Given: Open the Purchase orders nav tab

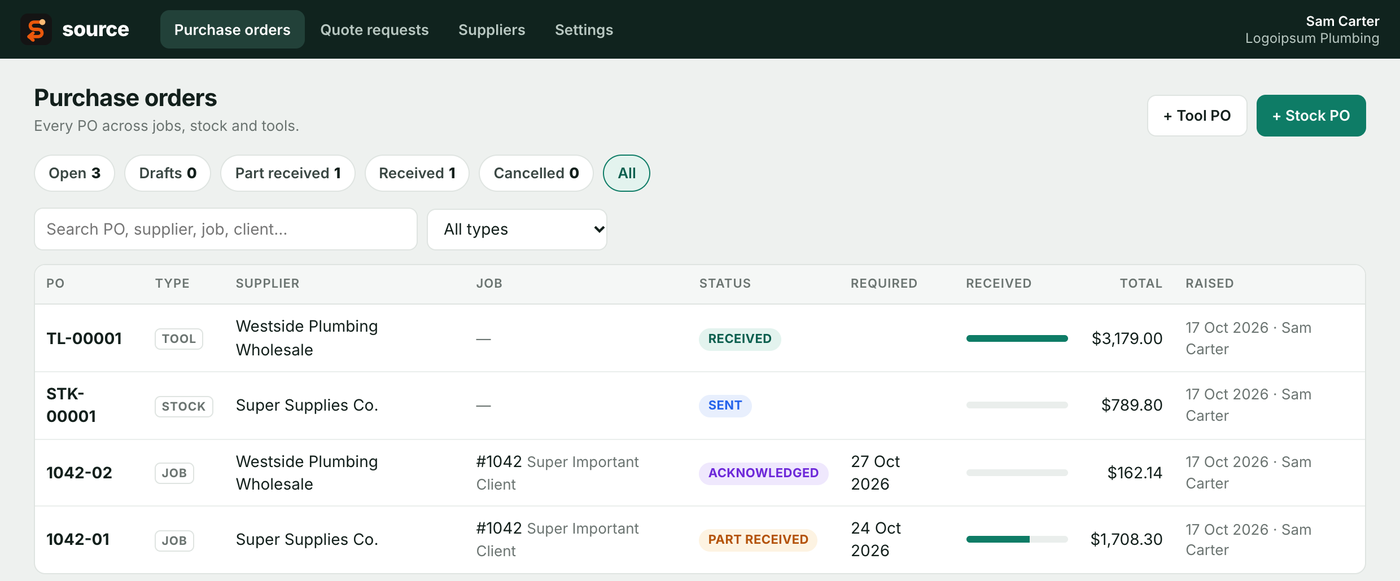Looking at the screenshot, I should pos(232,30).
